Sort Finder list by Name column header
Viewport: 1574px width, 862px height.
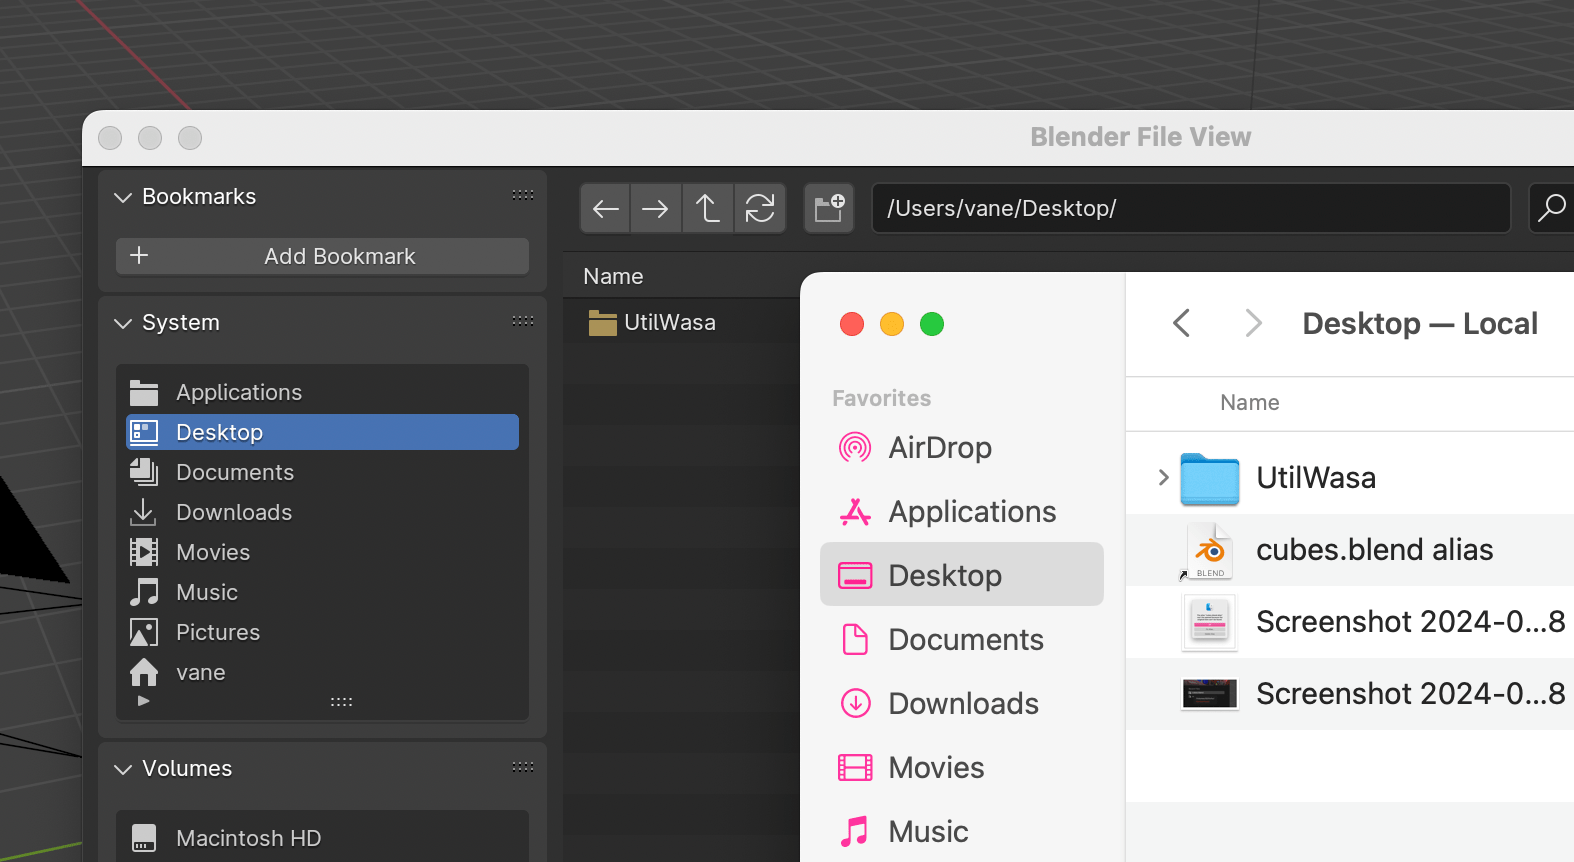[1249, 402]
